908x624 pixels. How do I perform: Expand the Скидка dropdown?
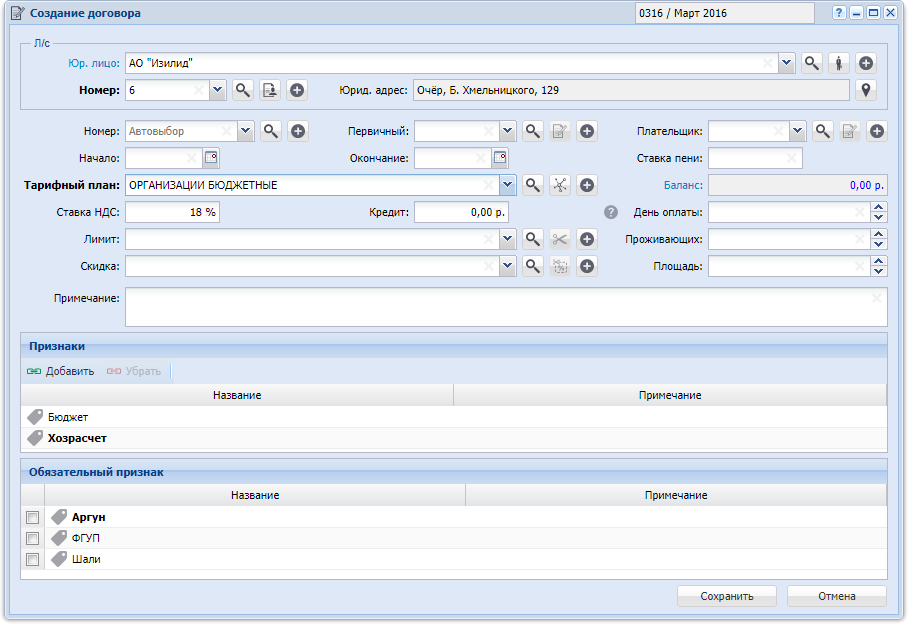pos(507,266)
